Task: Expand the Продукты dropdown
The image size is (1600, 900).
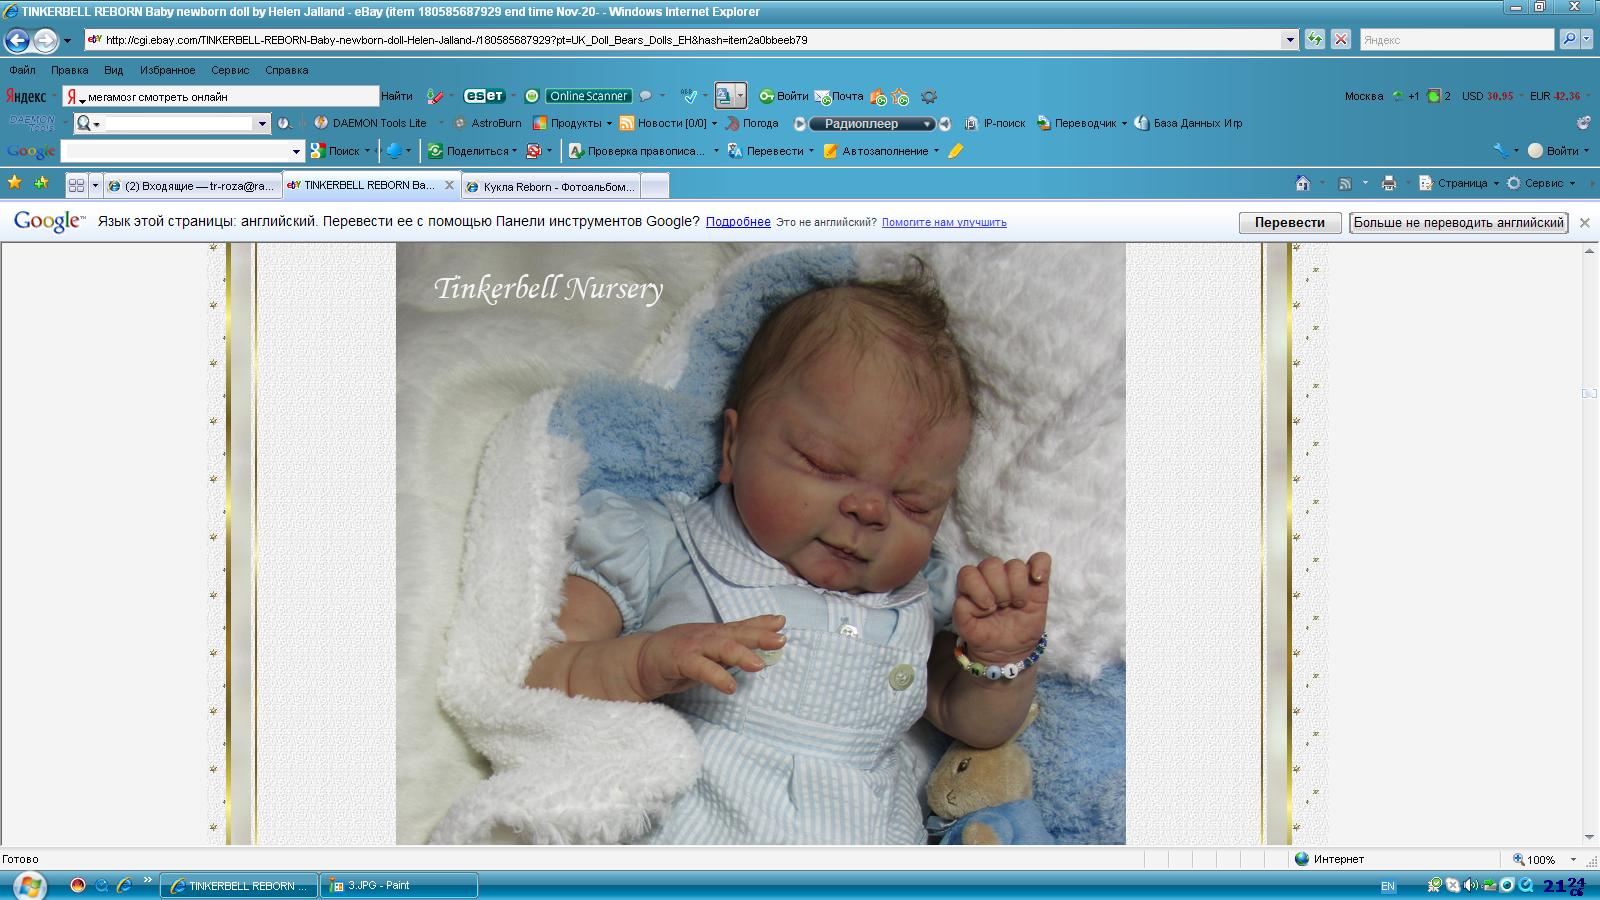Action: click(609, 124)
